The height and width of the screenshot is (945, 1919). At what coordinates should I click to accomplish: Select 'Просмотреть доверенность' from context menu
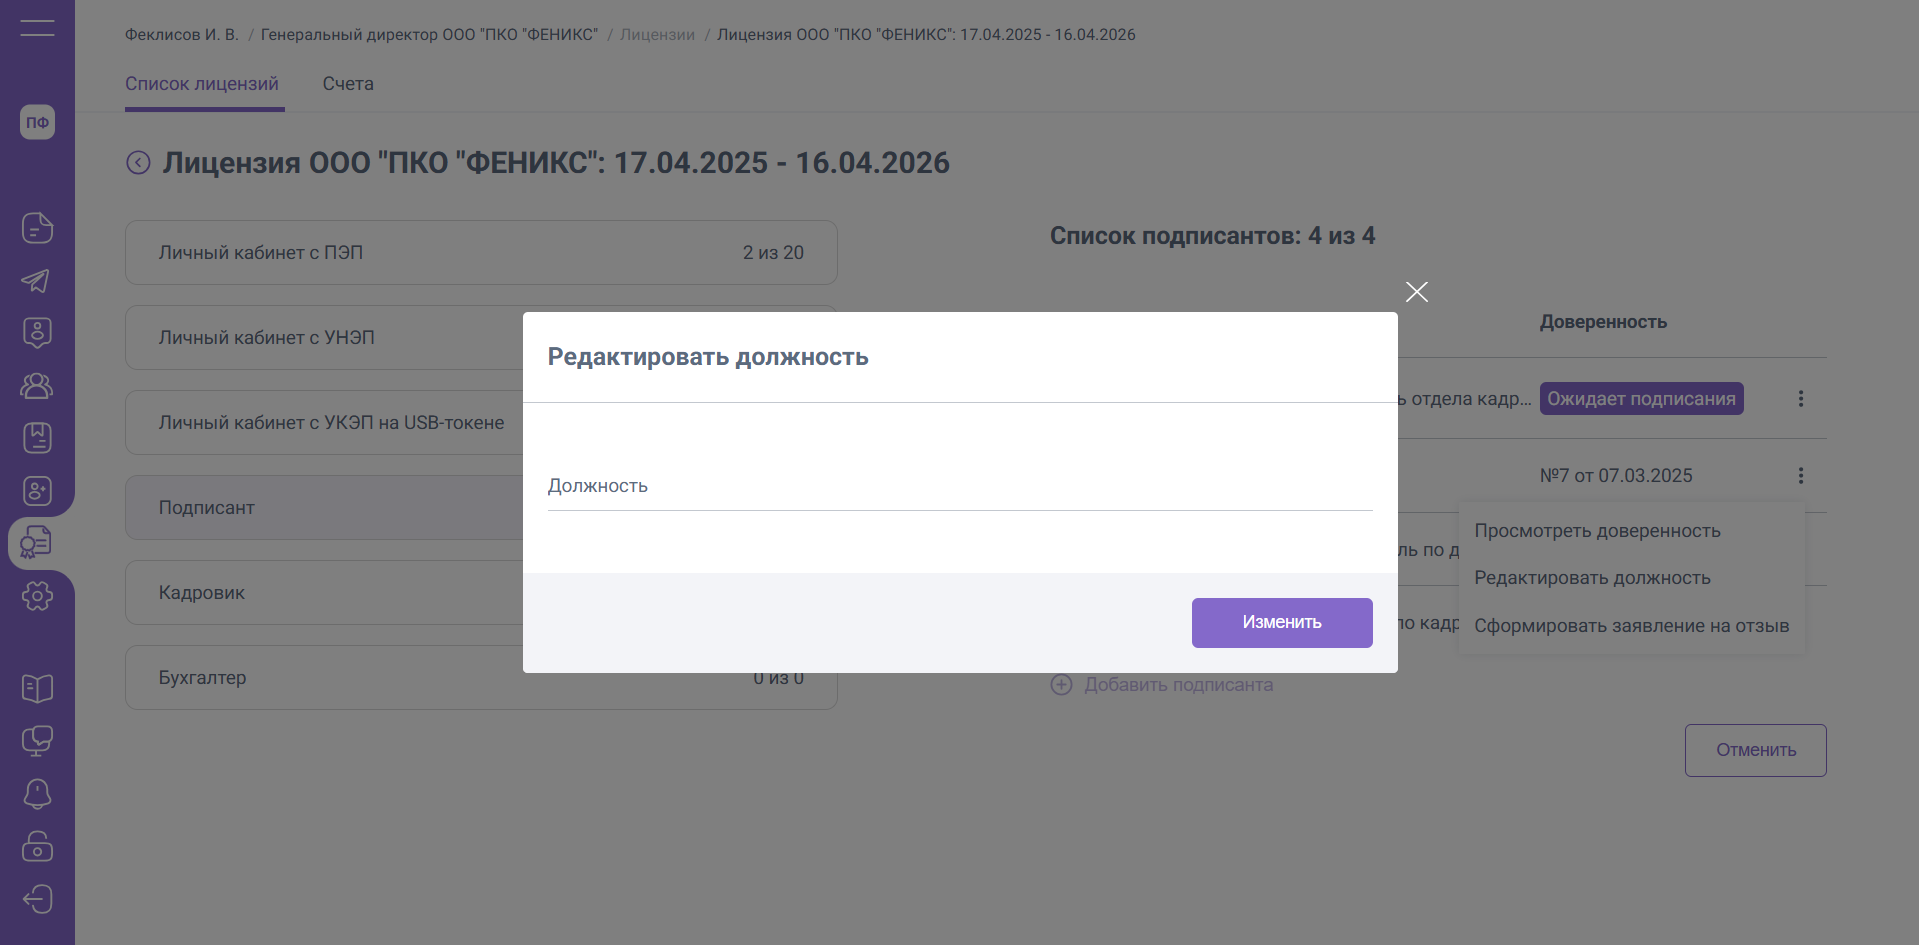[x=1597, y=531]
